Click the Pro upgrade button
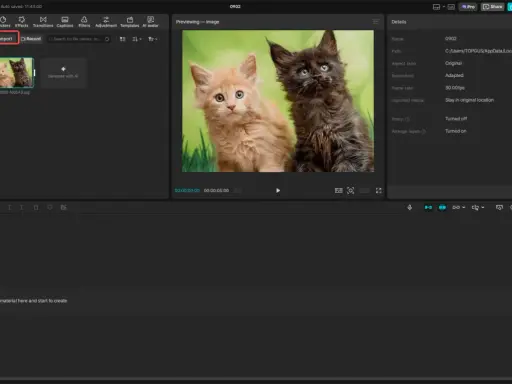Screen dimensions: 512x384 (468, 7)
